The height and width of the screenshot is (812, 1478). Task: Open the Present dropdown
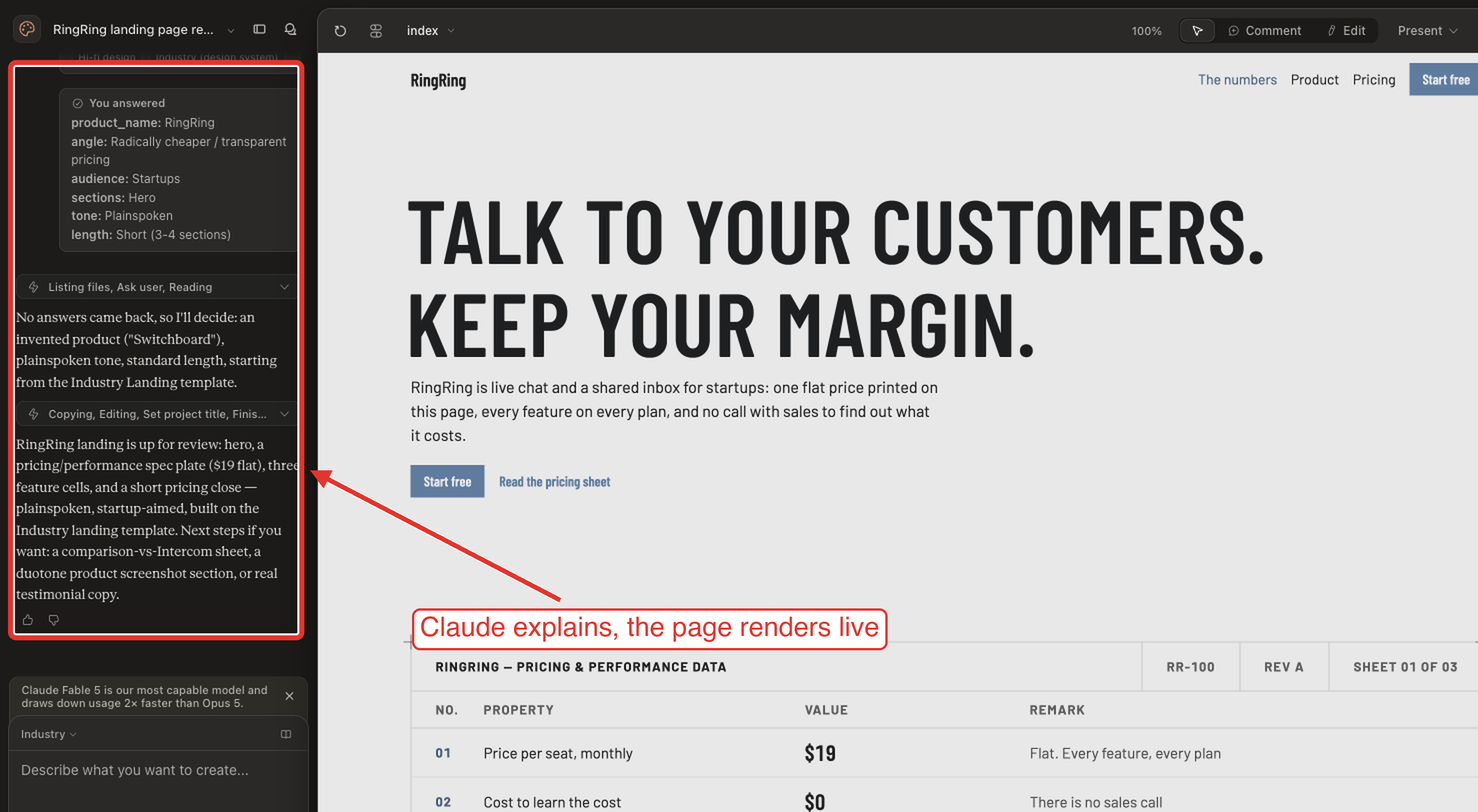(x=1427, y=31)
